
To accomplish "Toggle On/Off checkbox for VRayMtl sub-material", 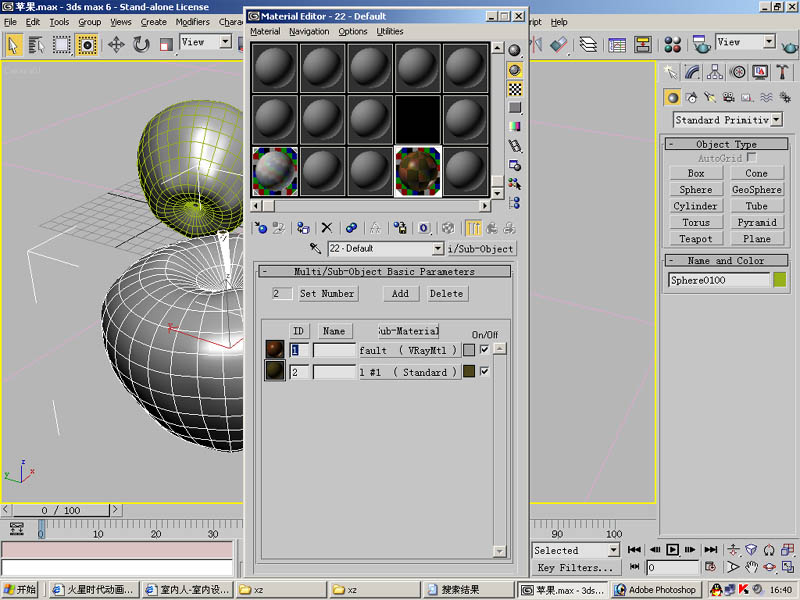I will point(484,350).
